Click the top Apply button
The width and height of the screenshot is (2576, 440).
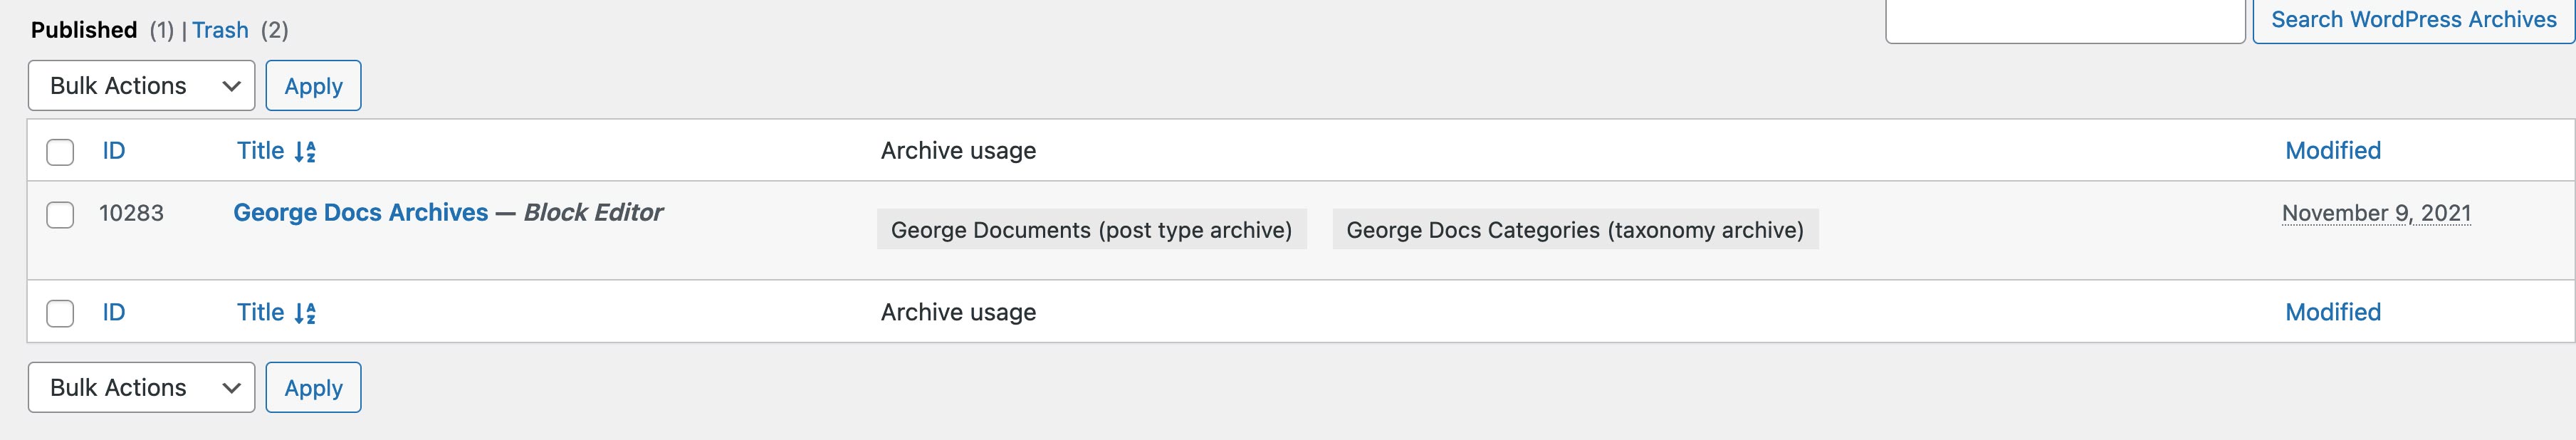(313, 86)
